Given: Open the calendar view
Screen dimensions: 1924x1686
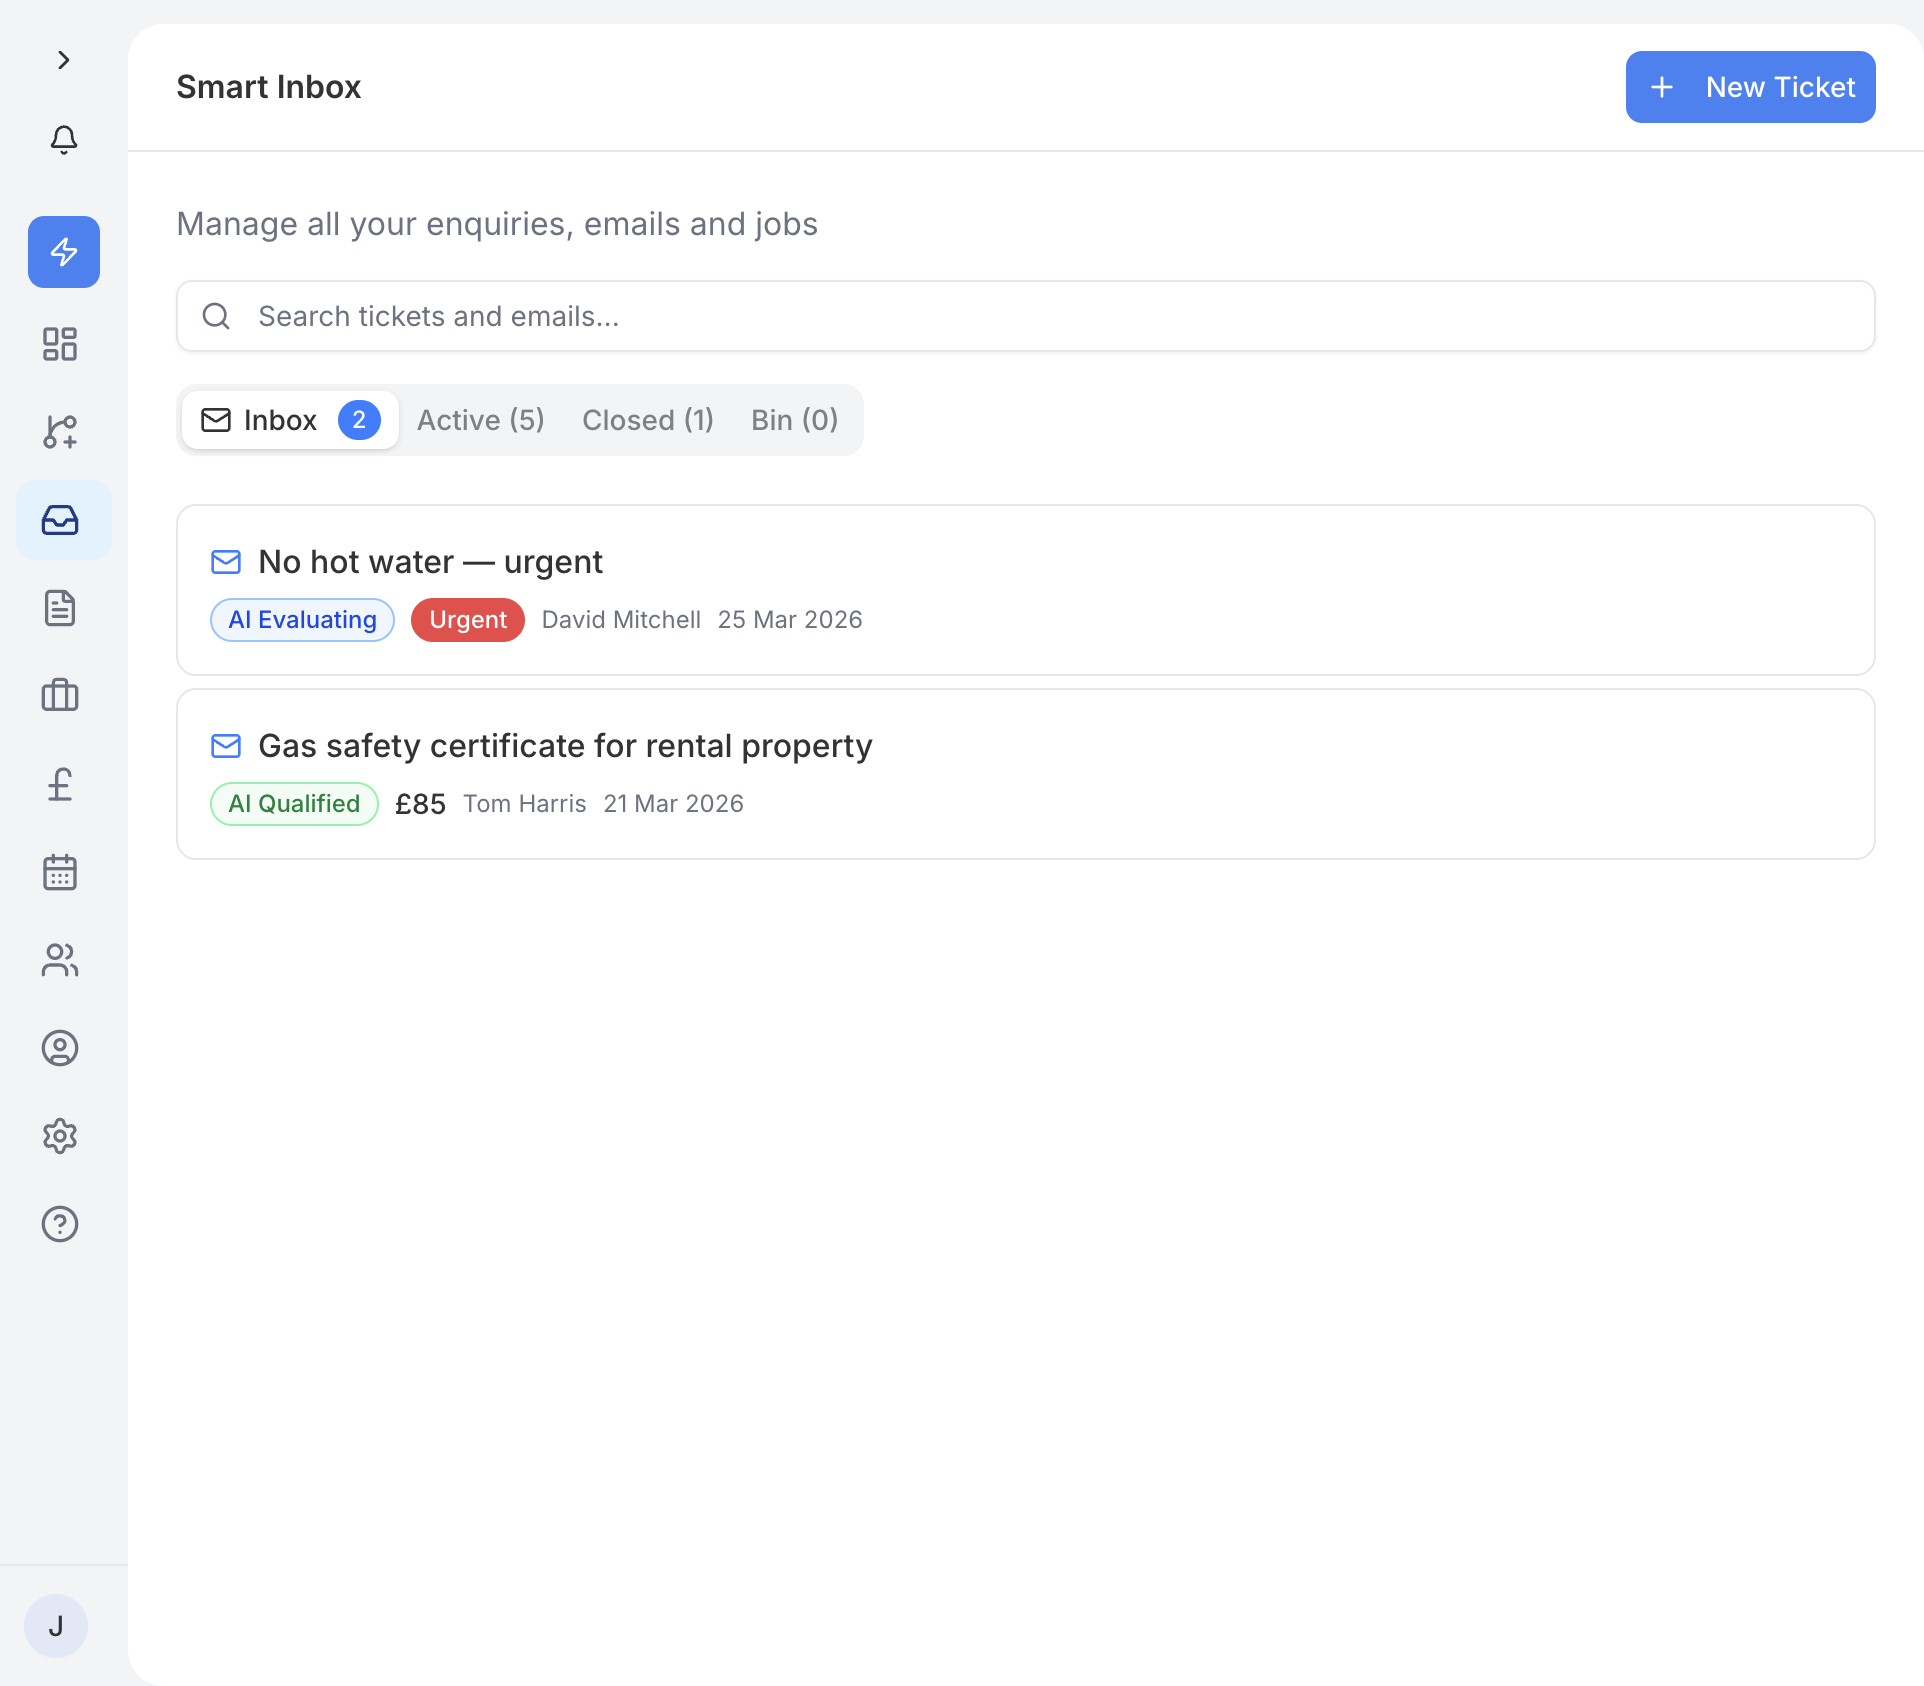Looking at the screenshot, I should (60, 872).
